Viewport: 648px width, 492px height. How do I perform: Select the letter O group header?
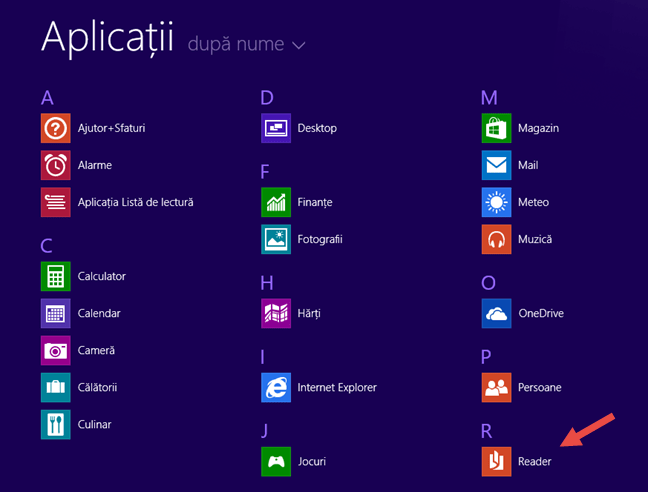[488, 283]
